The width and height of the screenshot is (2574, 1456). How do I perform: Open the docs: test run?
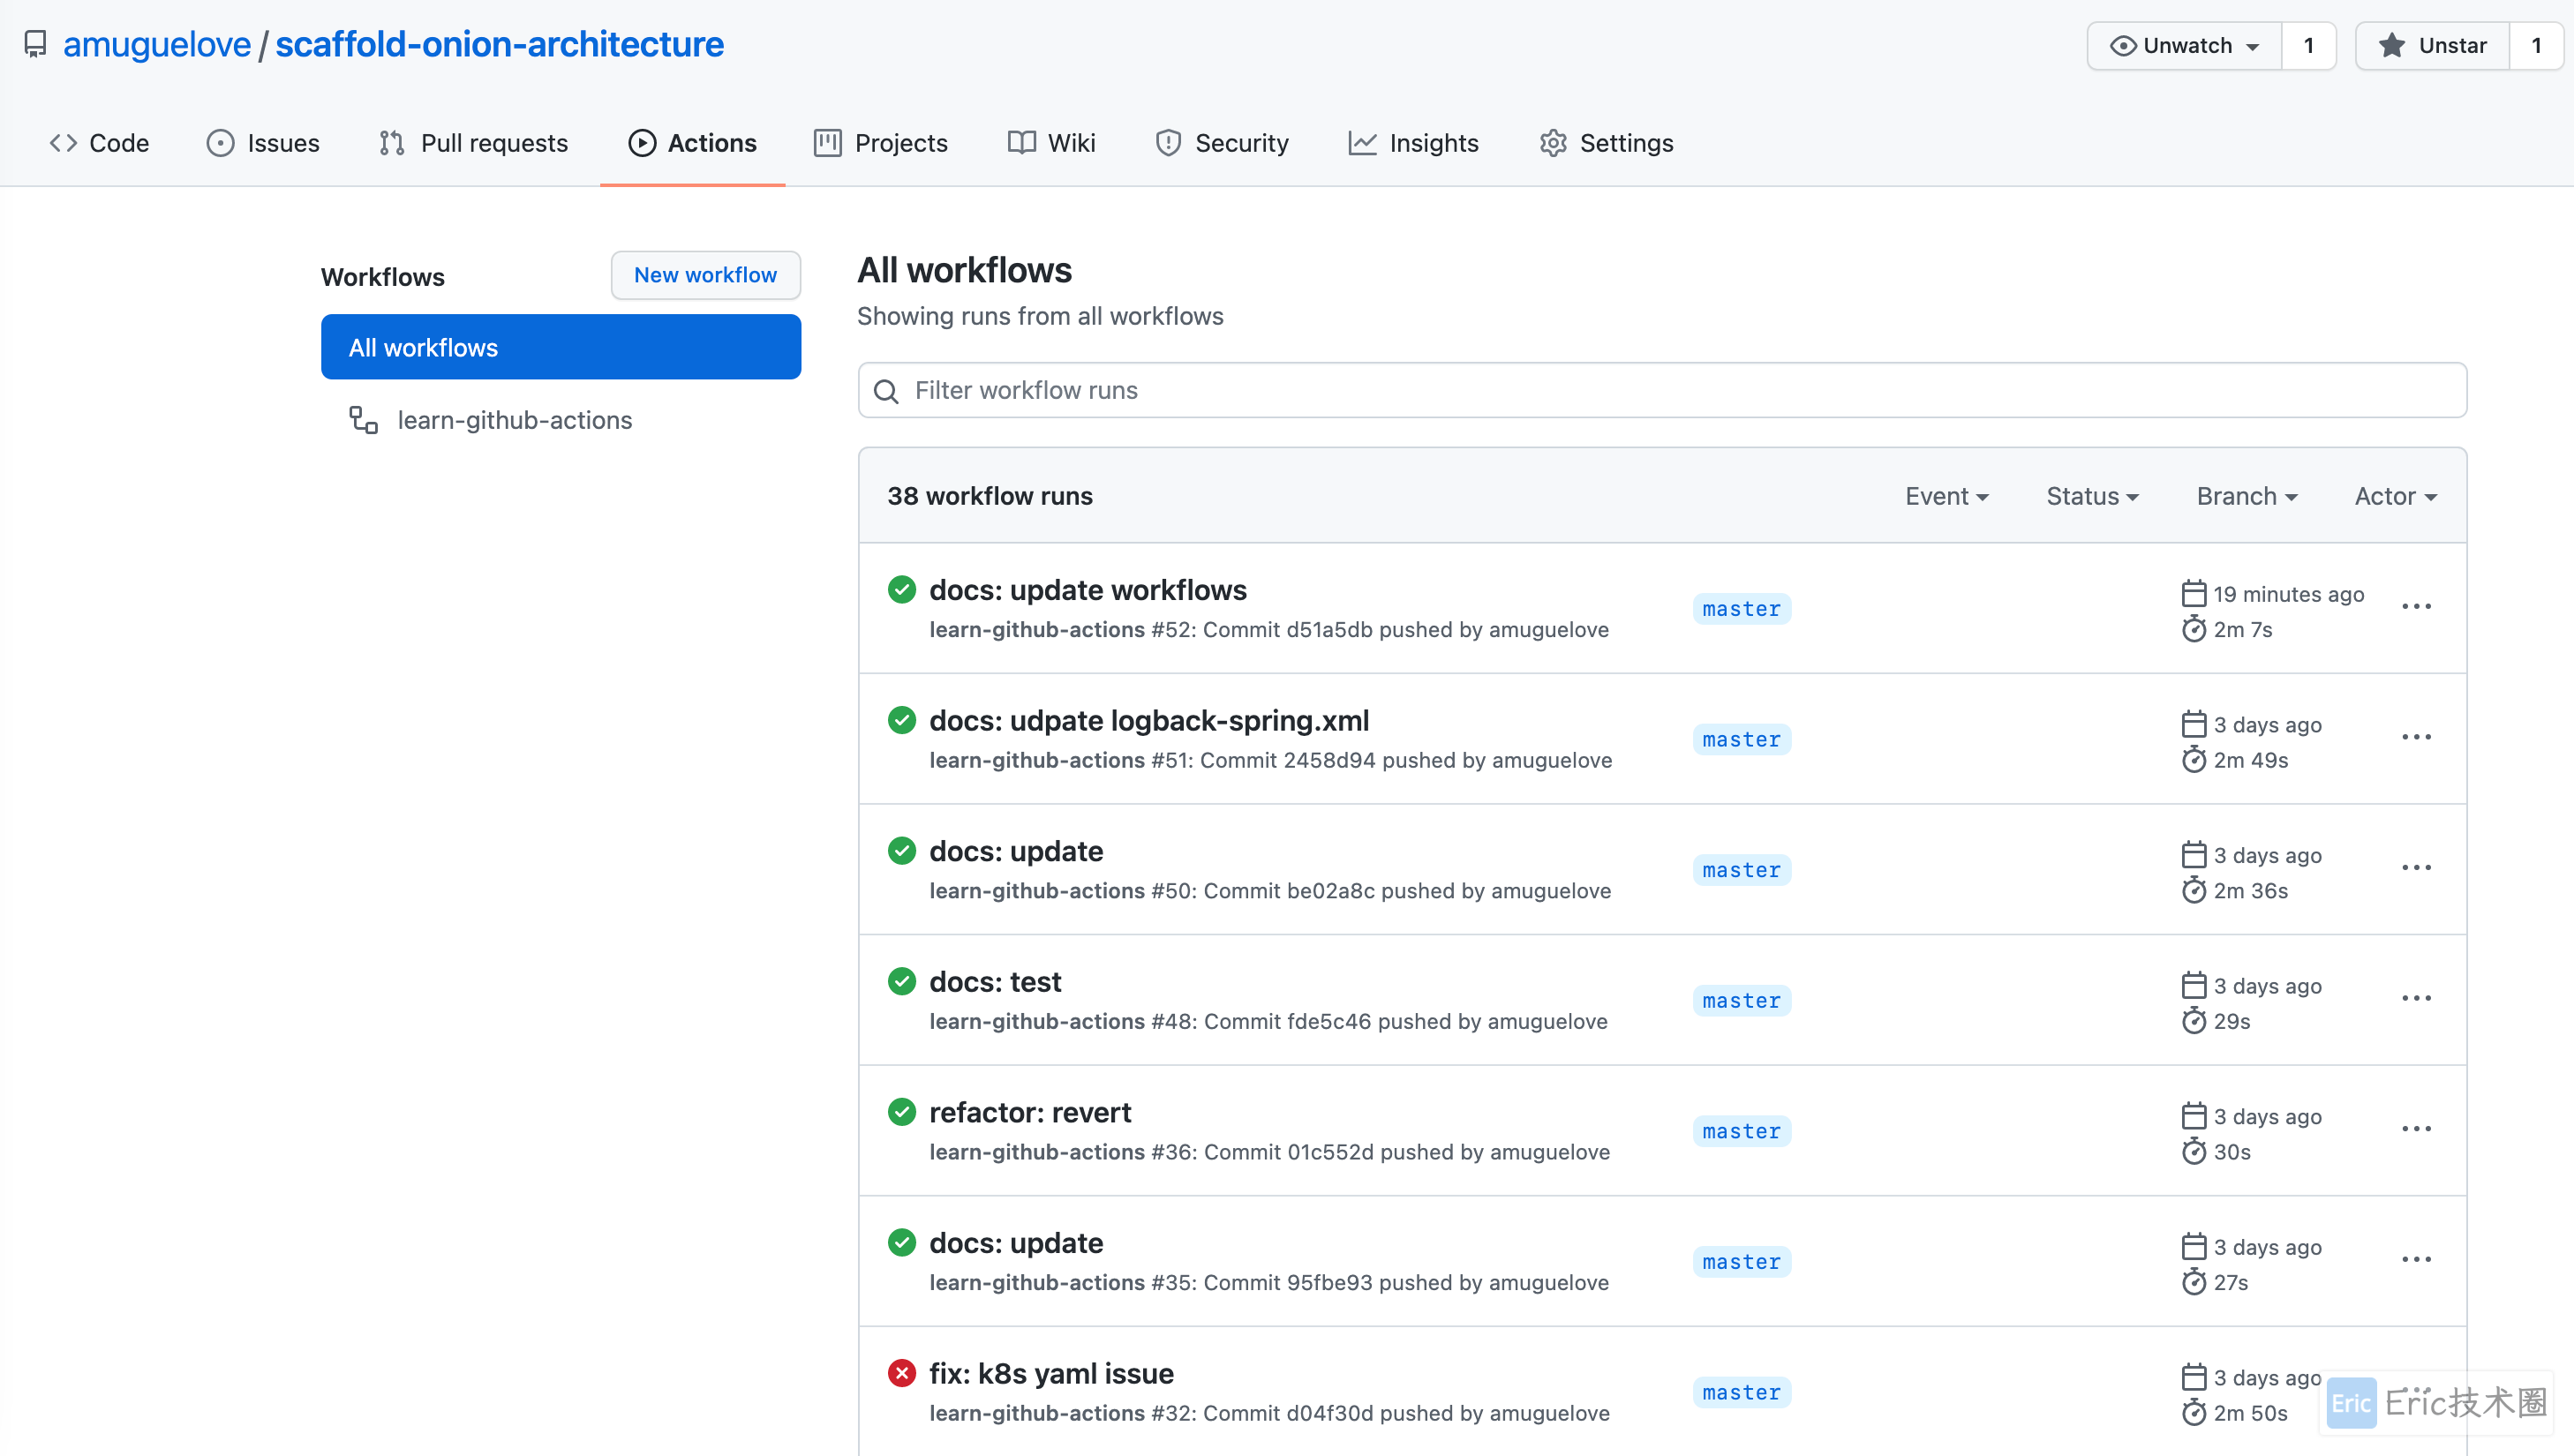pyautogui.click(x=995, y=981)
